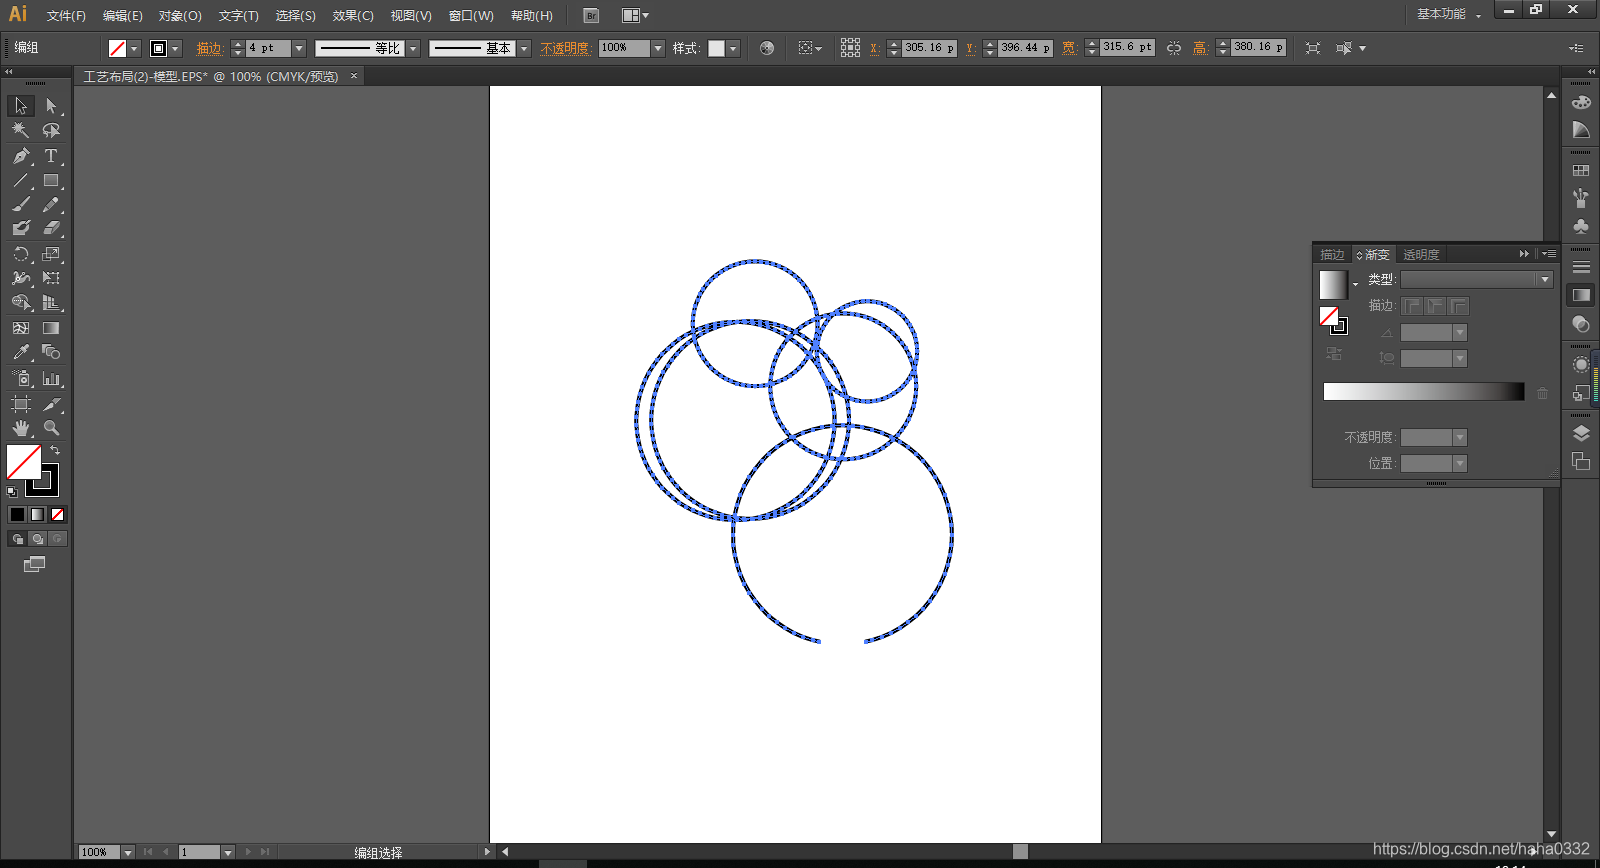Select the Blend tool
Image resolution: width=1600 pixels, height=868 pixels.
pyautogui.click(x=51, y=352)
